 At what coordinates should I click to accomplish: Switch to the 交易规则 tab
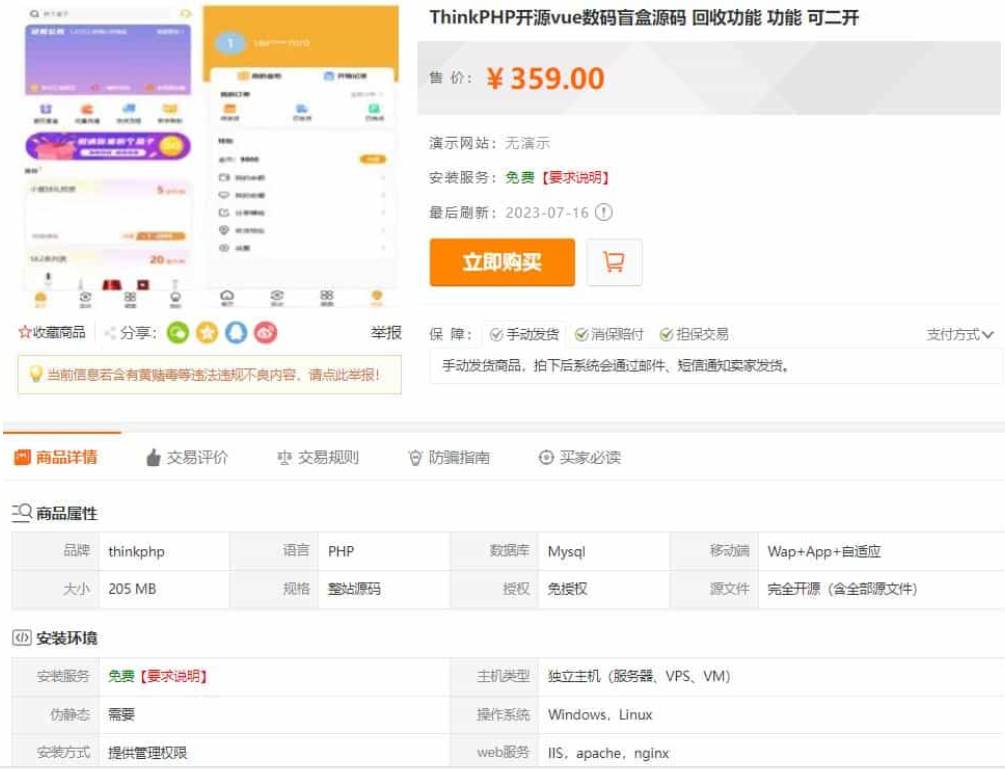click(x=318, y=457)
